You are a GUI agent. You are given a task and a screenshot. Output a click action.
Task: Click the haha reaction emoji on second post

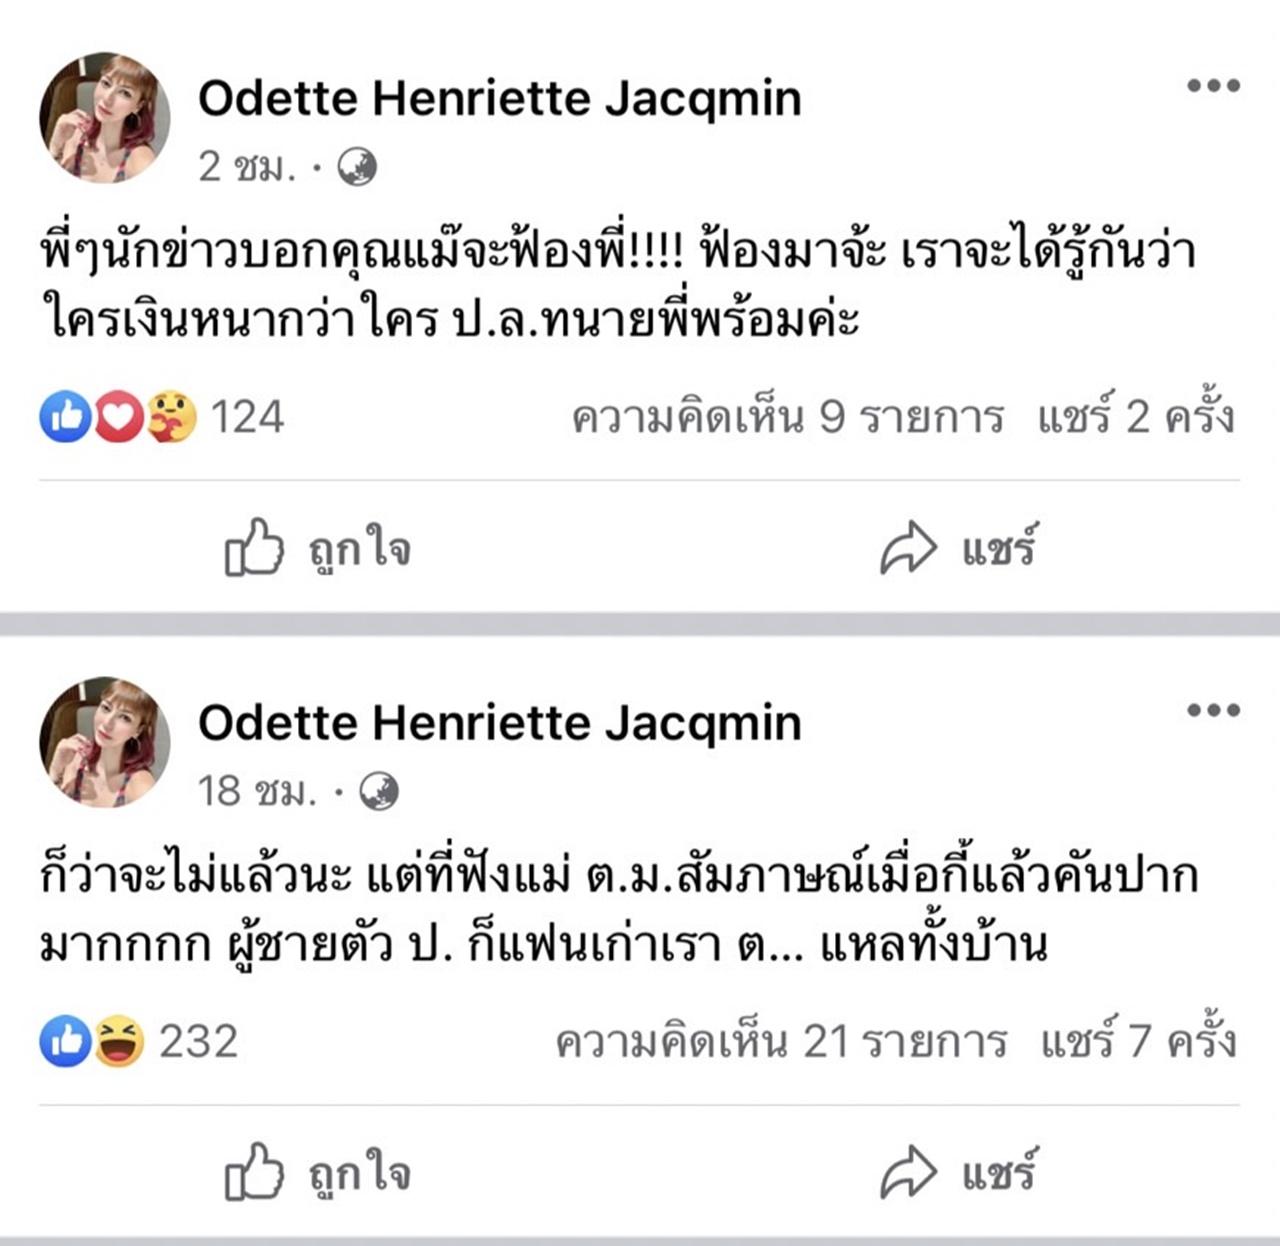(119, 1041)
